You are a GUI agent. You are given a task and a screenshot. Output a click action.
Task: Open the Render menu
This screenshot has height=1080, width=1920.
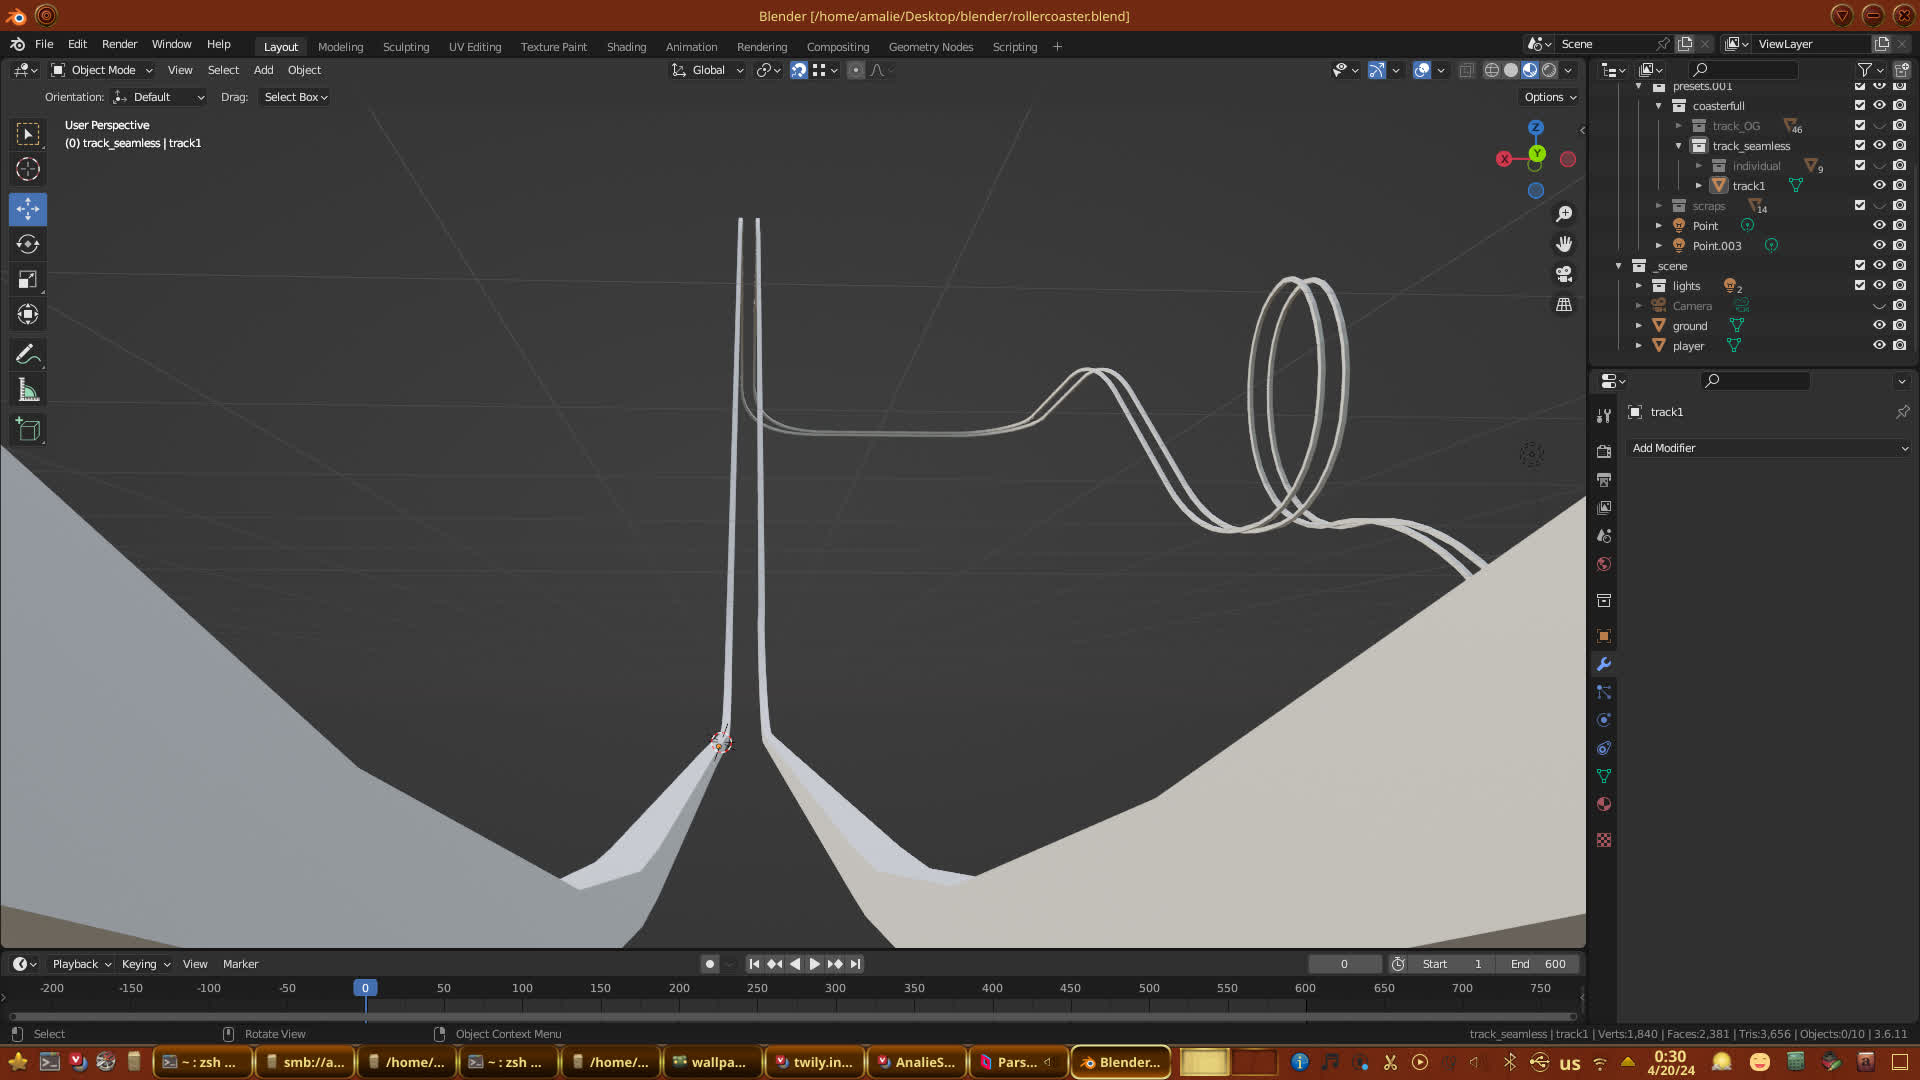point(119,44)
